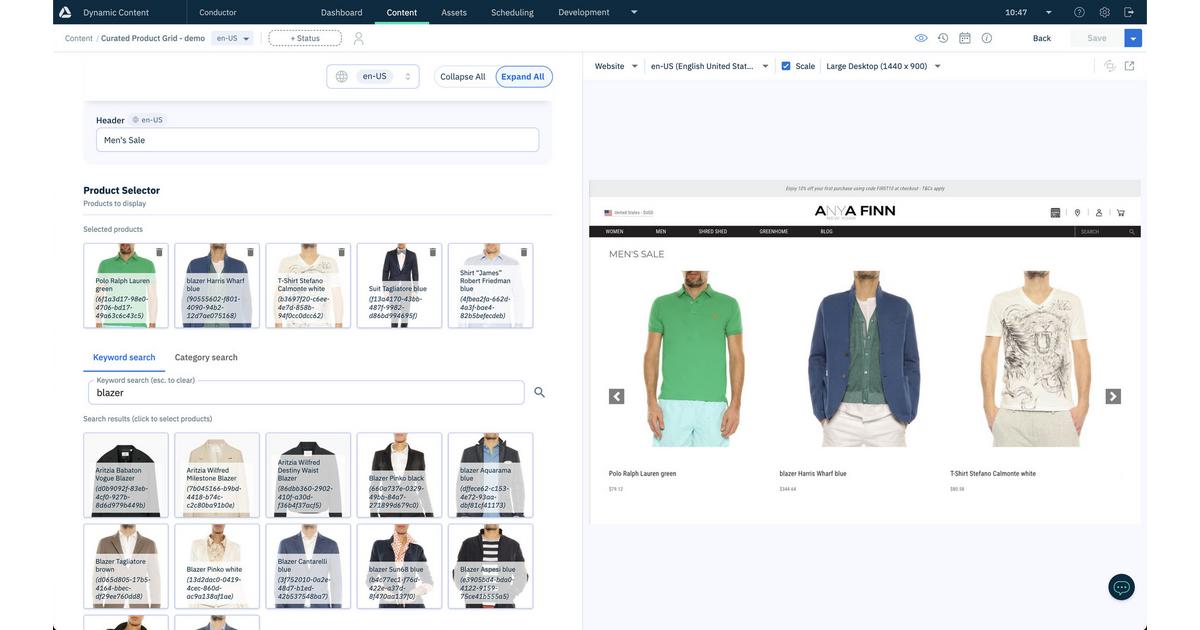
Task: Click the store locator pin icon in preview
Action: [x=1077, y=212]
